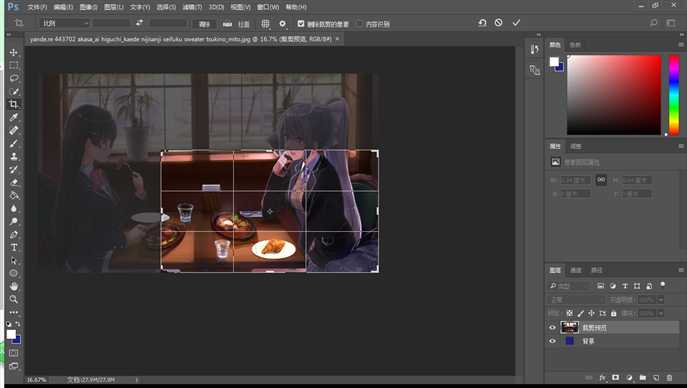Hide the bottom background layer eye icon
Viewport: 687px width, 388px height.
[x=552, y=341]
